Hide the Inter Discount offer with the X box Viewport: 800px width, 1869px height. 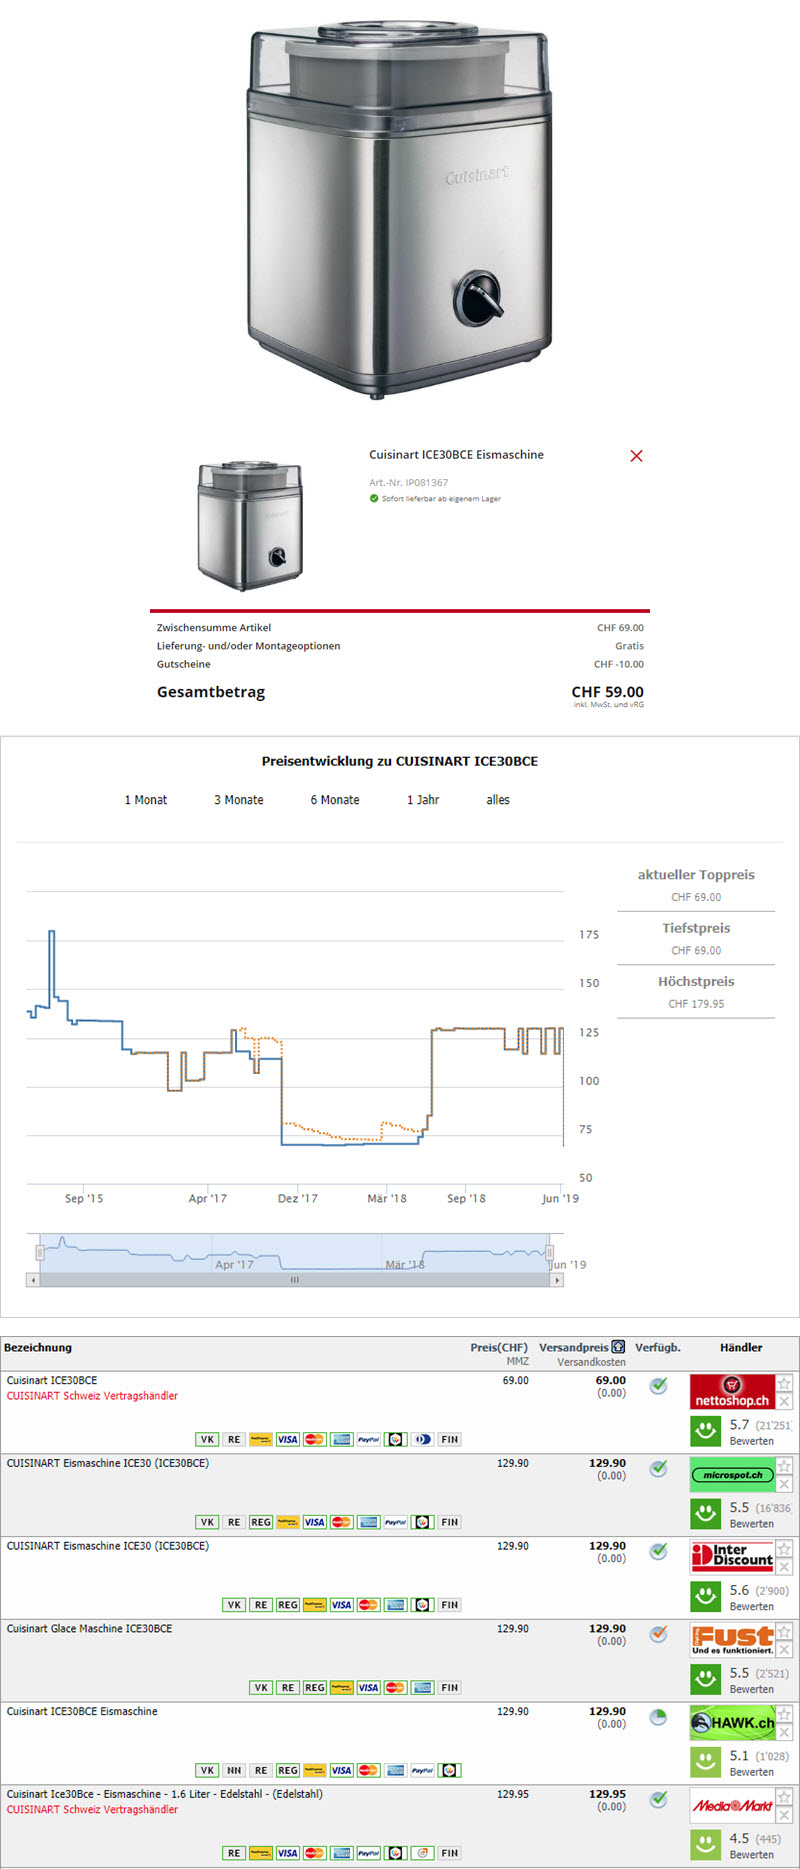785,1567
